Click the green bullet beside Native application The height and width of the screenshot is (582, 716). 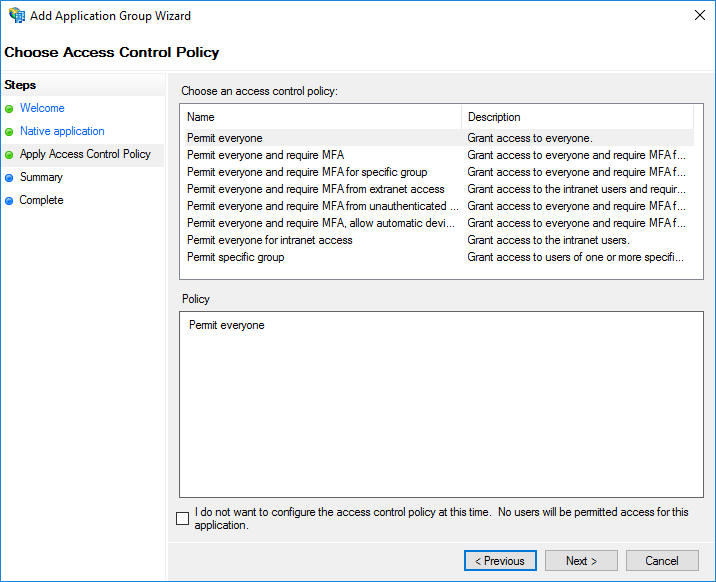(9, 131)
